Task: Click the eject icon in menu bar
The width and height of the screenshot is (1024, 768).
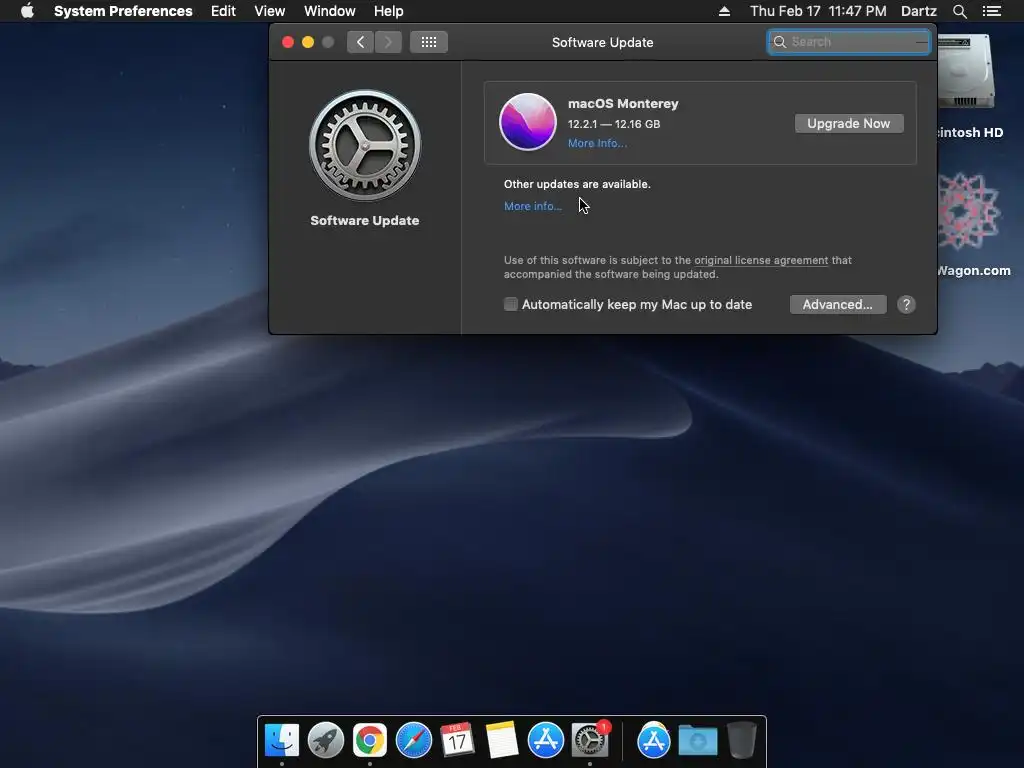Action: tap(724, 11)
